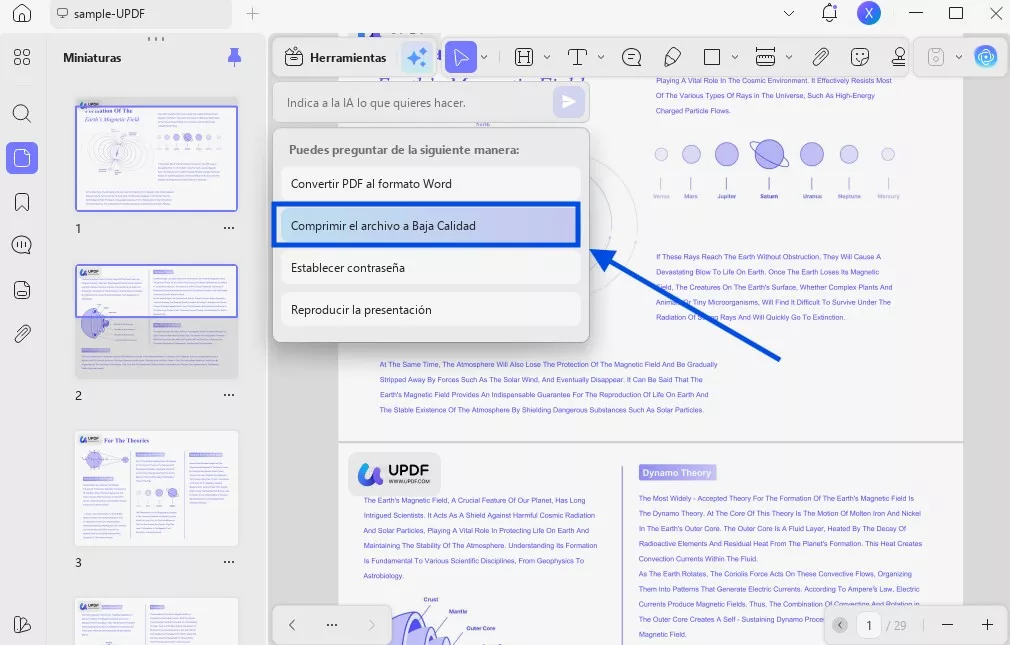This screenshot has width=1010, height=645.
Task: Open the tab list chevron
Action: coord(788,14)
